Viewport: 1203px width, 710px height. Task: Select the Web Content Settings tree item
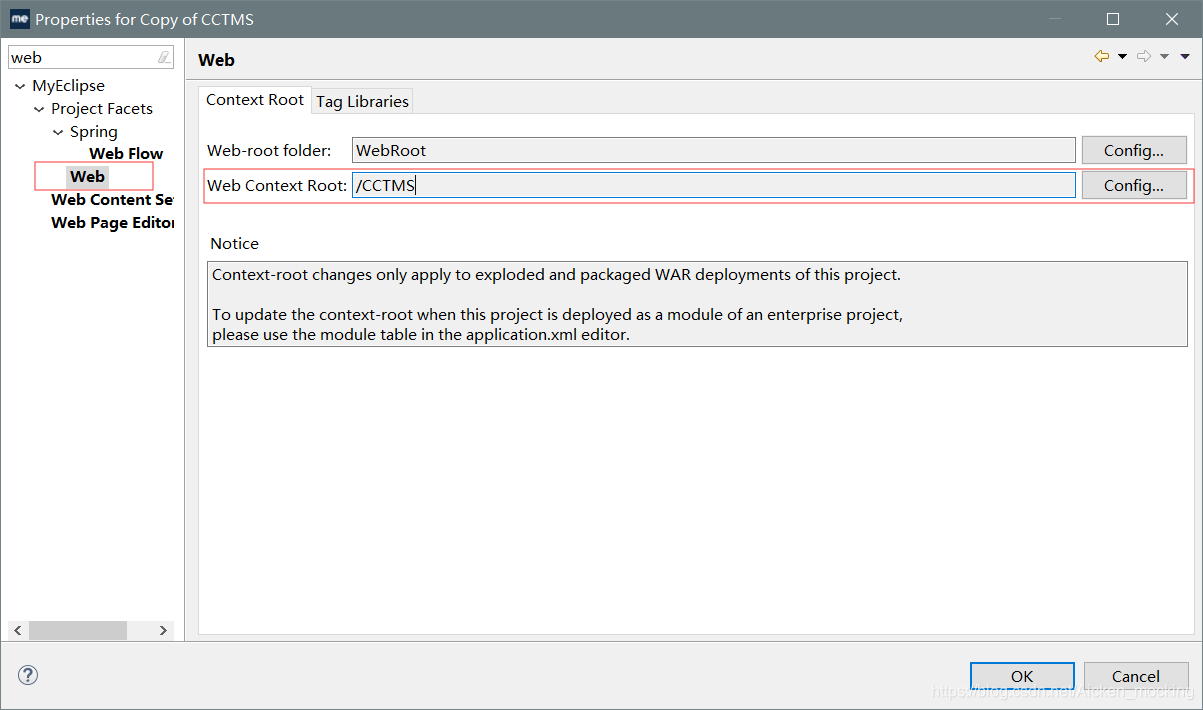(113, 199)
